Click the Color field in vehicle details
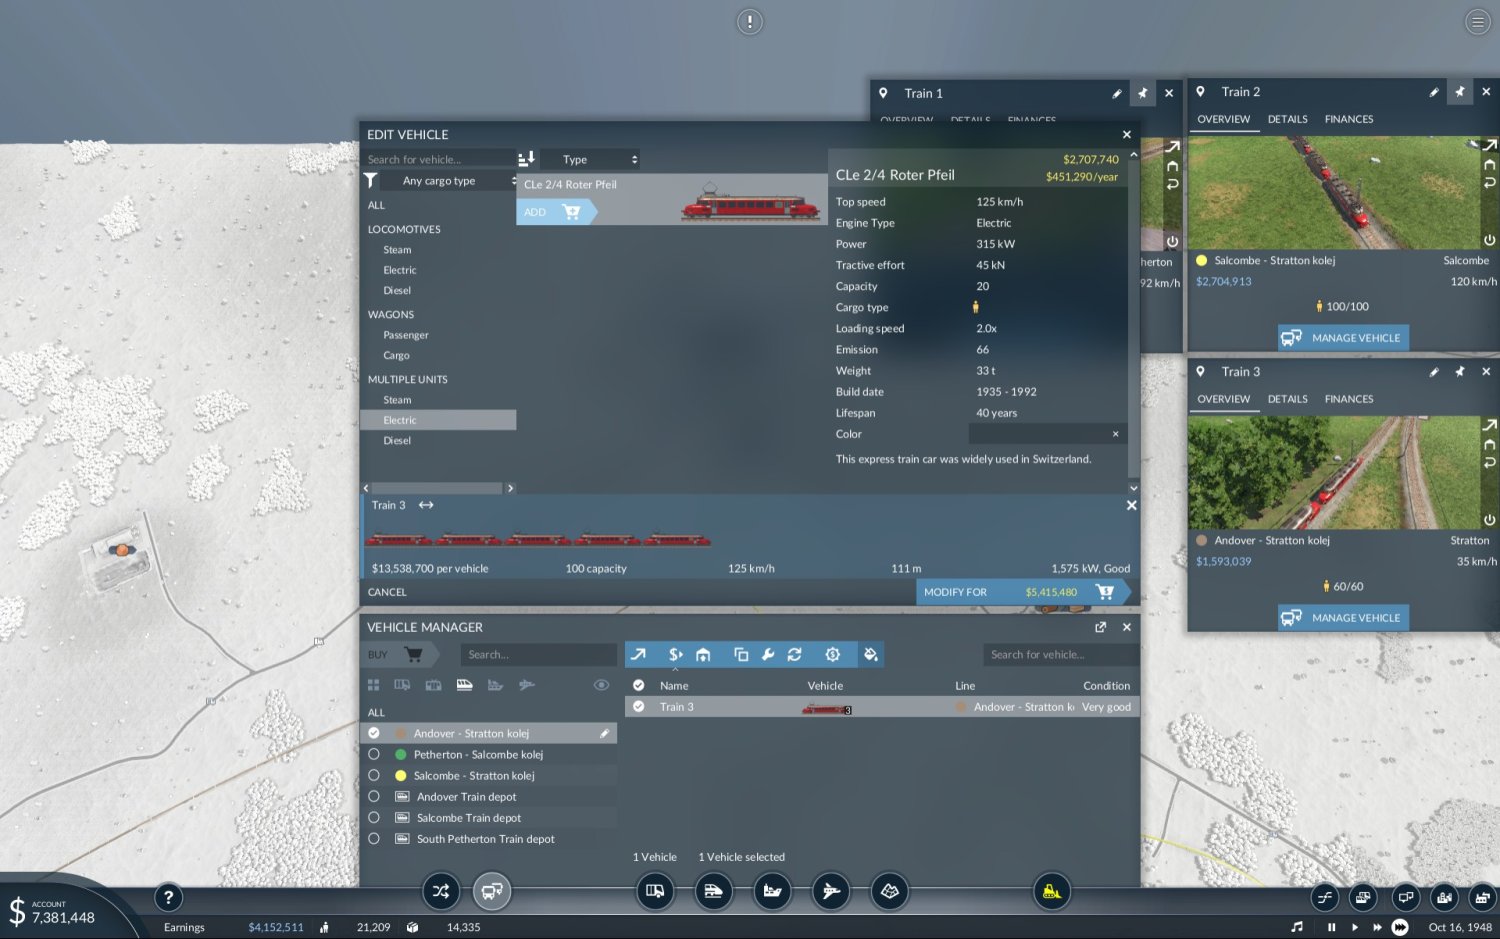1500x939 pixels. [x=1040, y=434]
